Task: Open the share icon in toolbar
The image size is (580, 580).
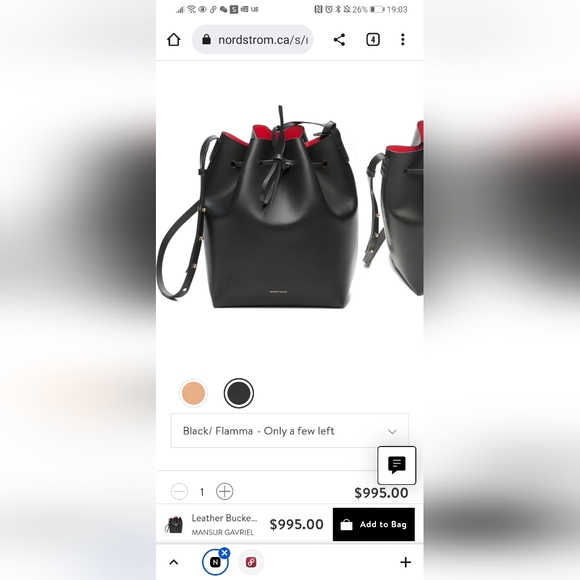Action: [339, 40]
